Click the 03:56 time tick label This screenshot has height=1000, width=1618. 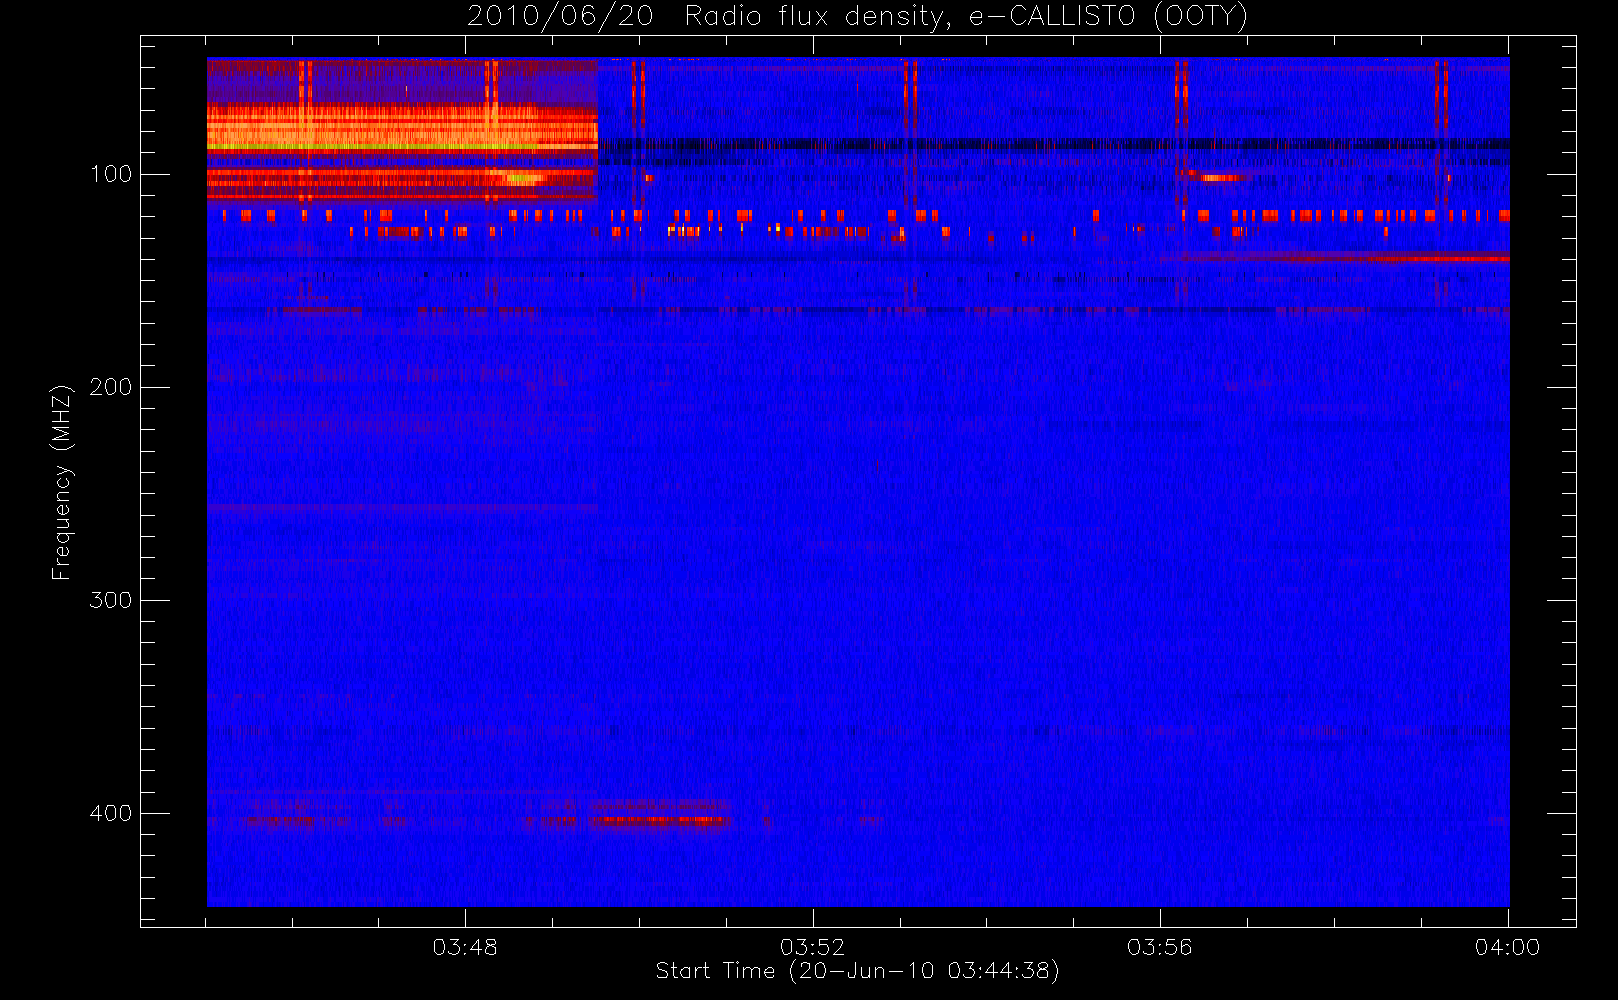1160,947
